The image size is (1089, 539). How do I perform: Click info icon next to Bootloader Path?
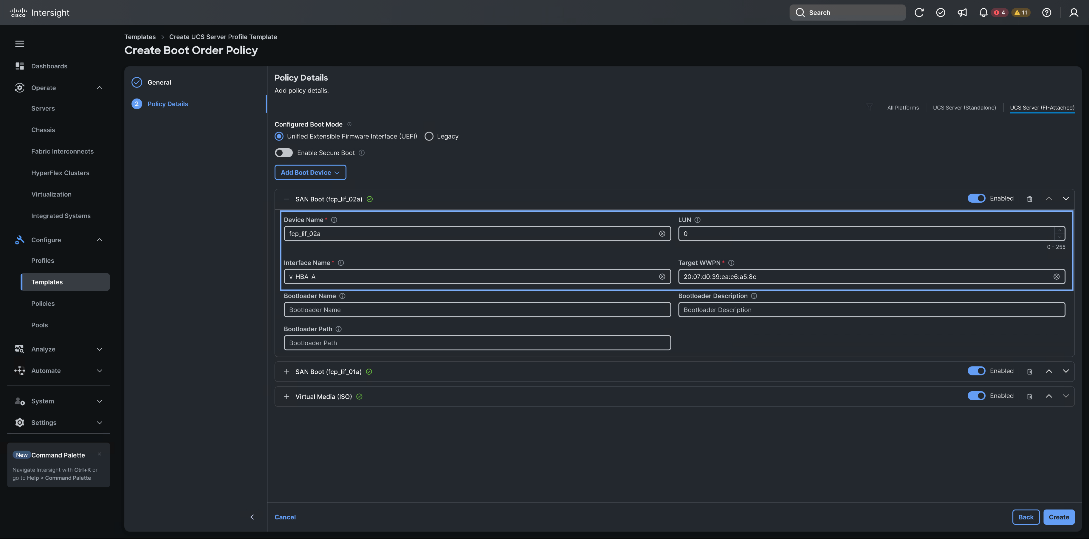338,329
